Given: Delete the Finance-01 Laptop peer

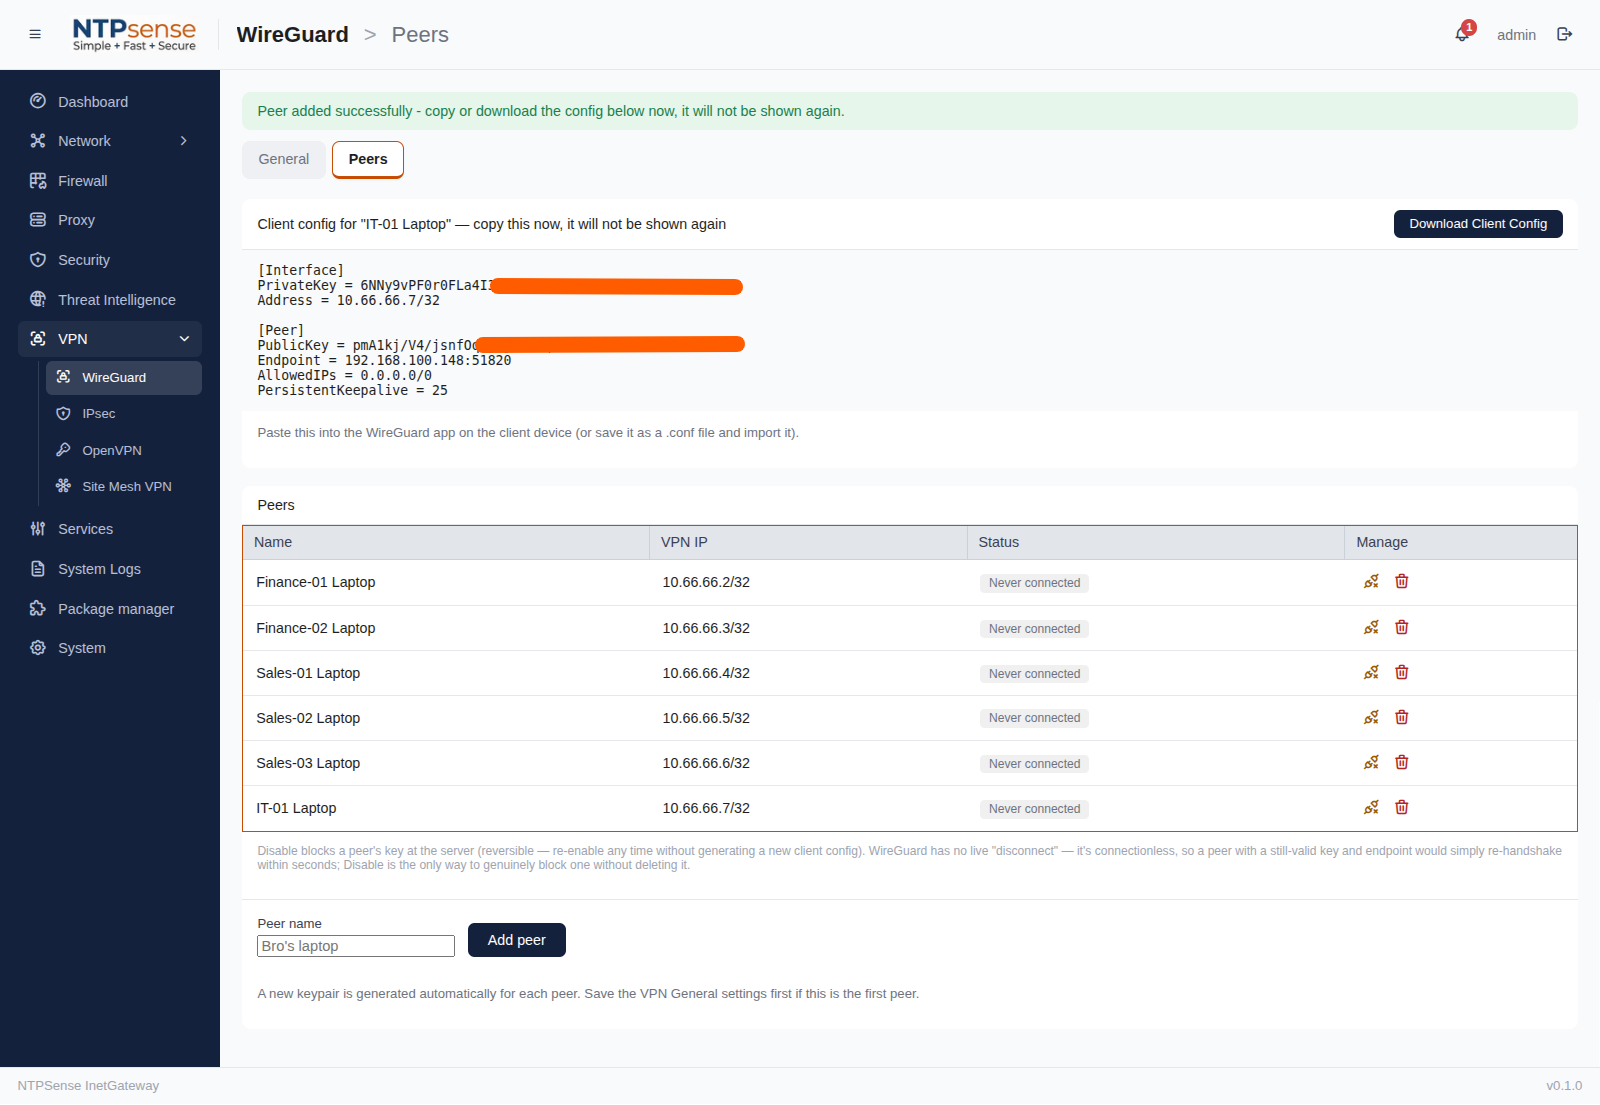Looking at the screenshot, I should coord(1402,582).
